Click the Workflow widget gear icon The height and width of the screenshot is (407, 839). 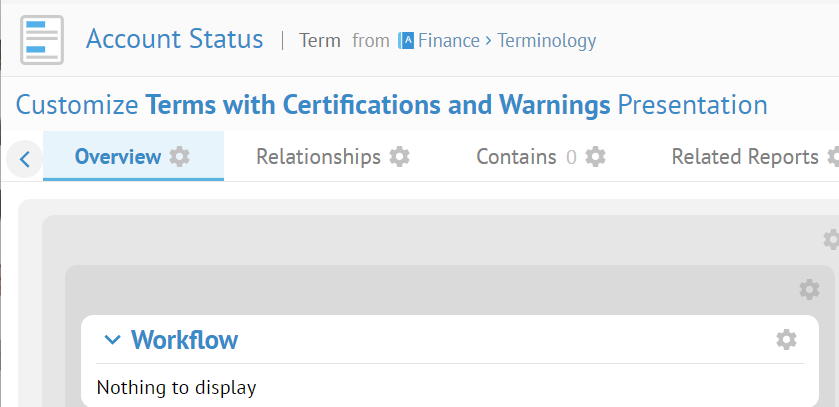coord(786,340)
